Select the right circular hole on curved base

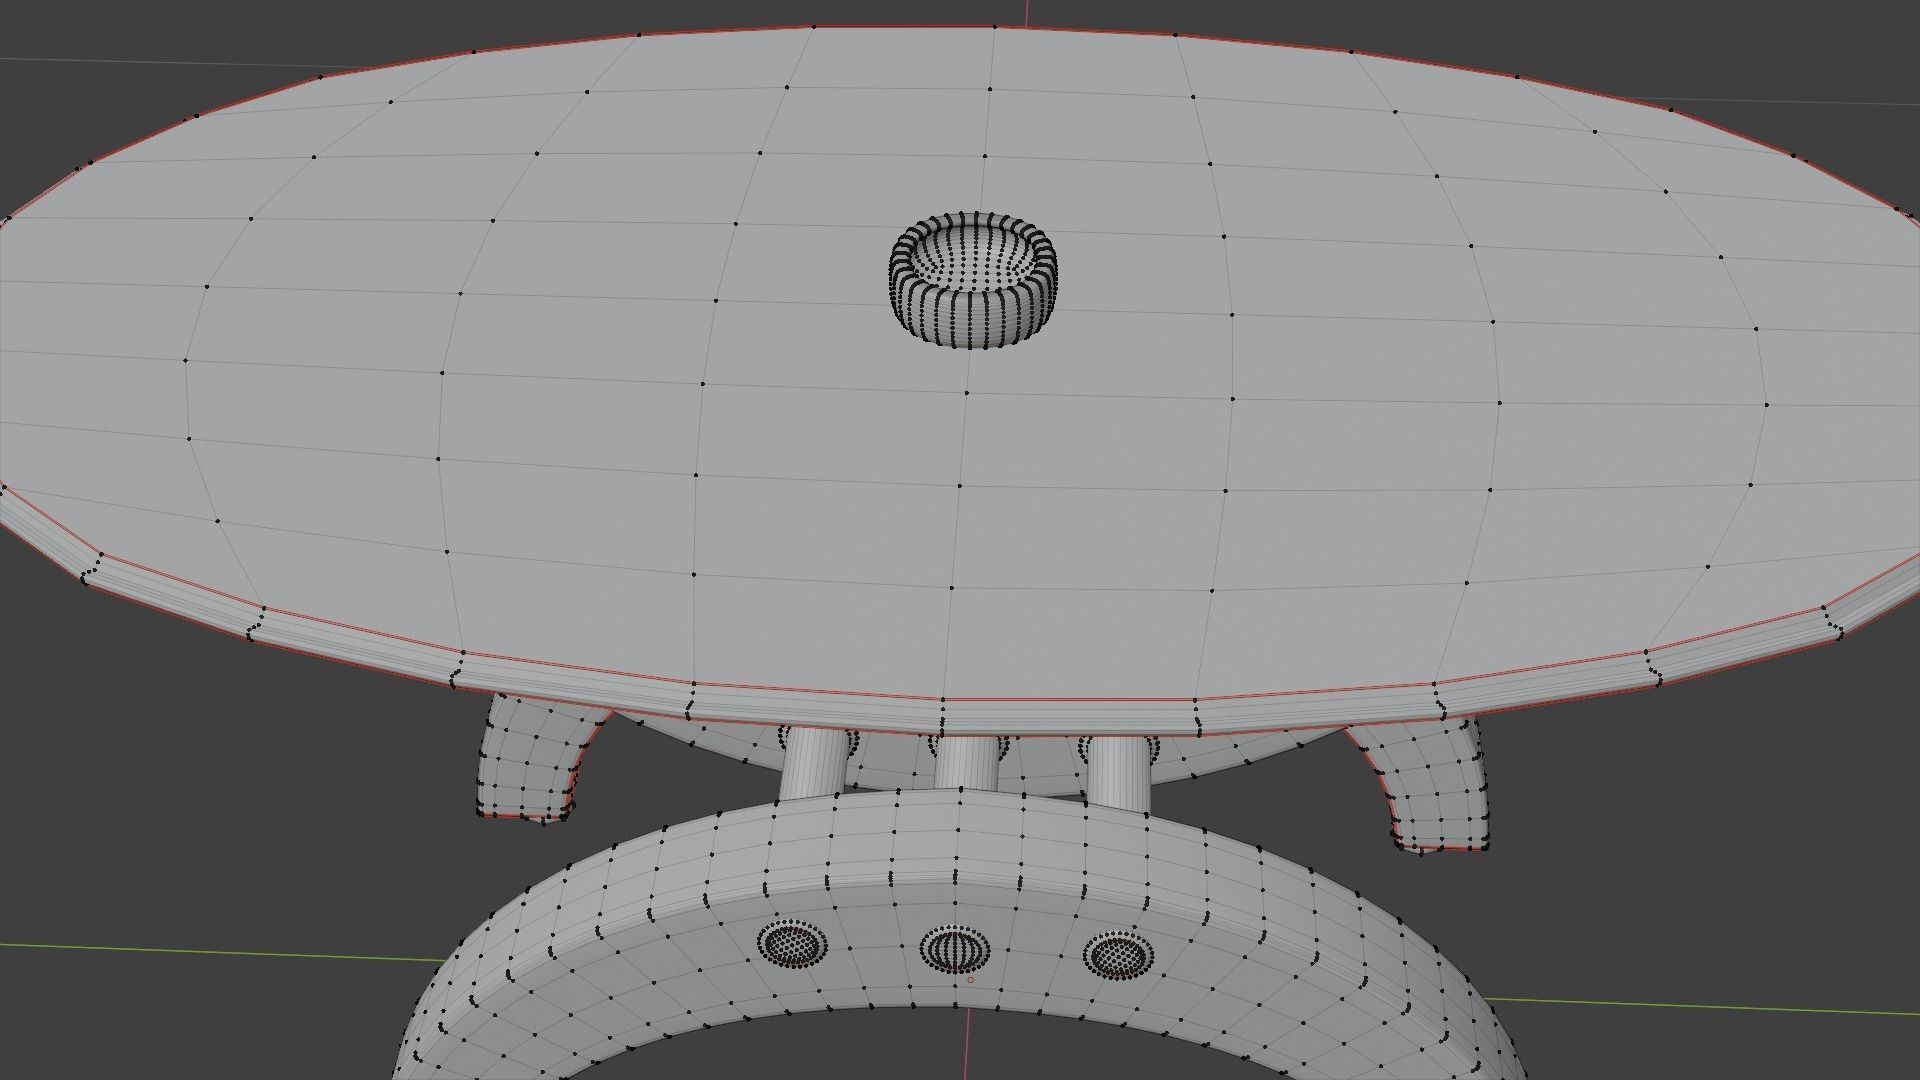(x=1119, y=955)
